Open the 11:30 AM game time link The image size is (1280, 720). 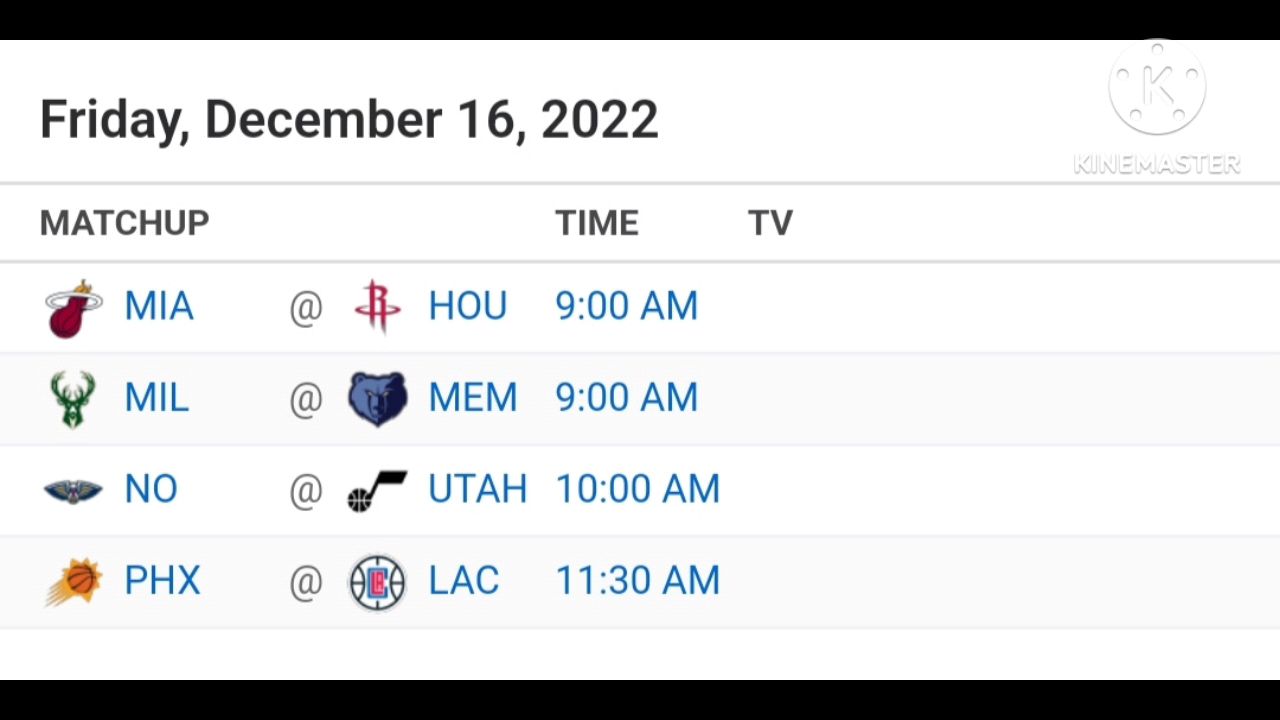click(637, 581)
